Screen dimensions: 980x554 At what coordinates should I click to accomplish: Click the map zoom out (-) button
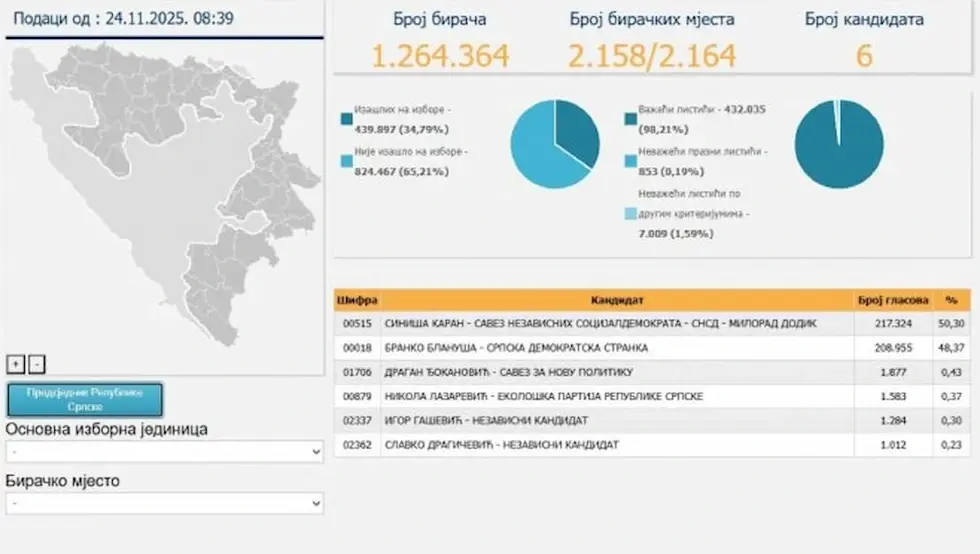36,364
